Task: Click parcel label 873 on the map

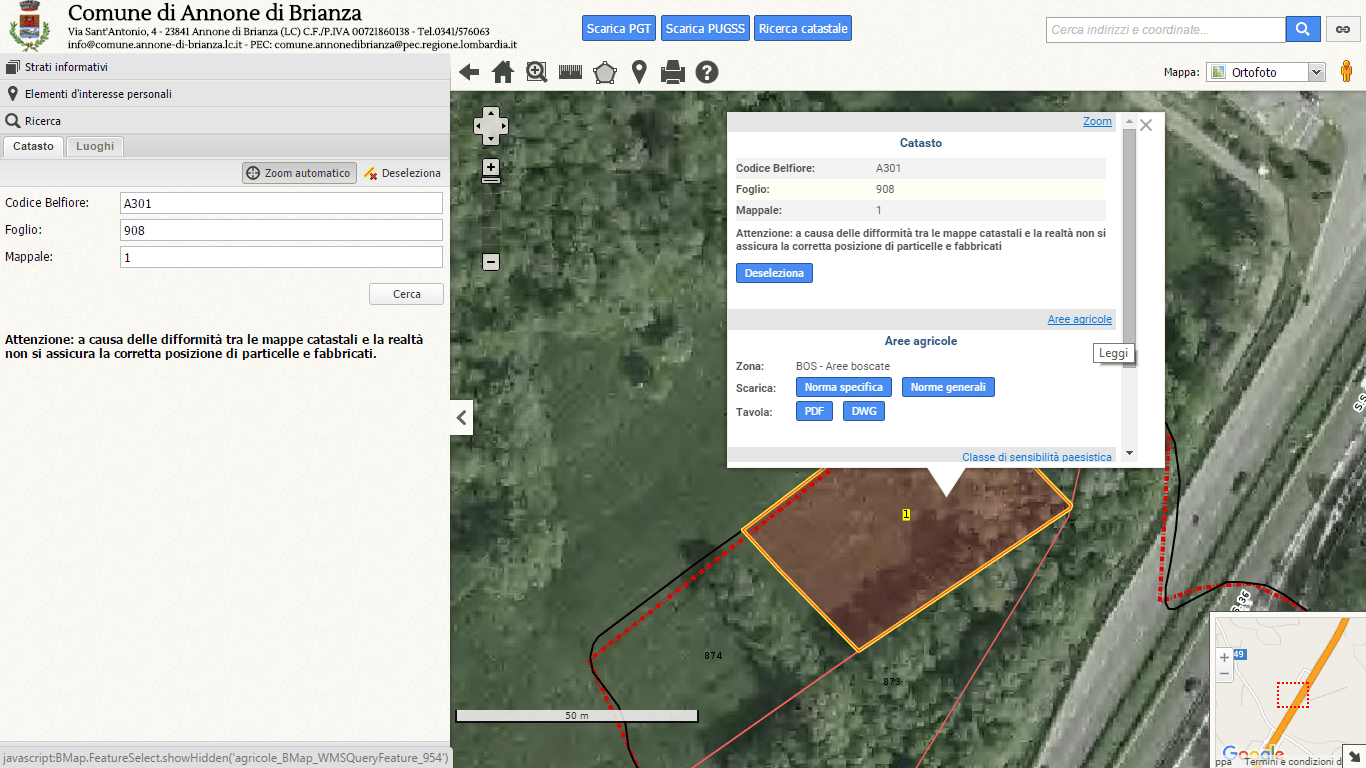Action: click(892, 681)
